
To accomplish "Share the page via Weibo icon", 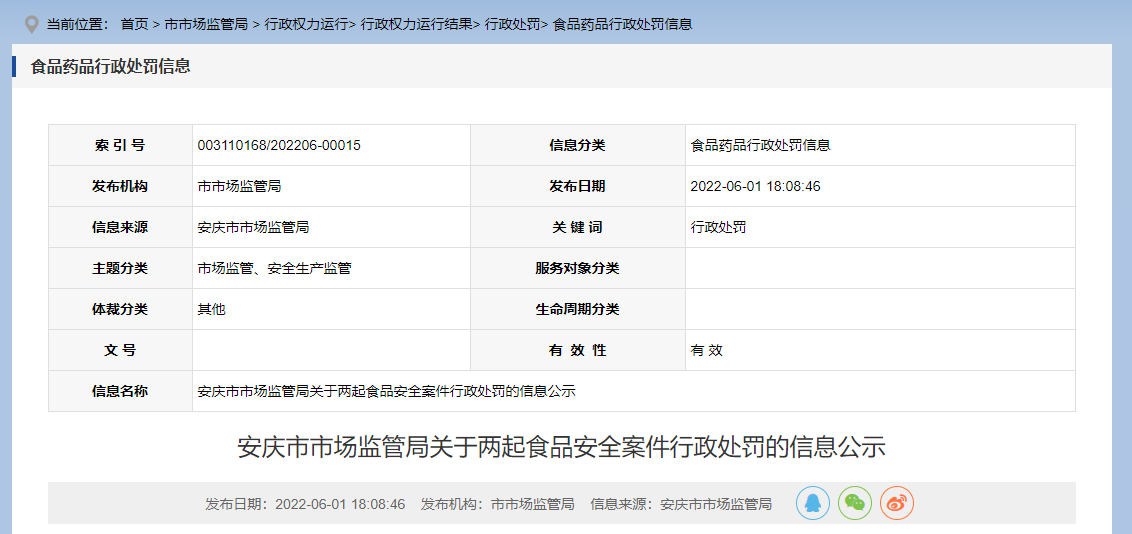I will point(897,503).
